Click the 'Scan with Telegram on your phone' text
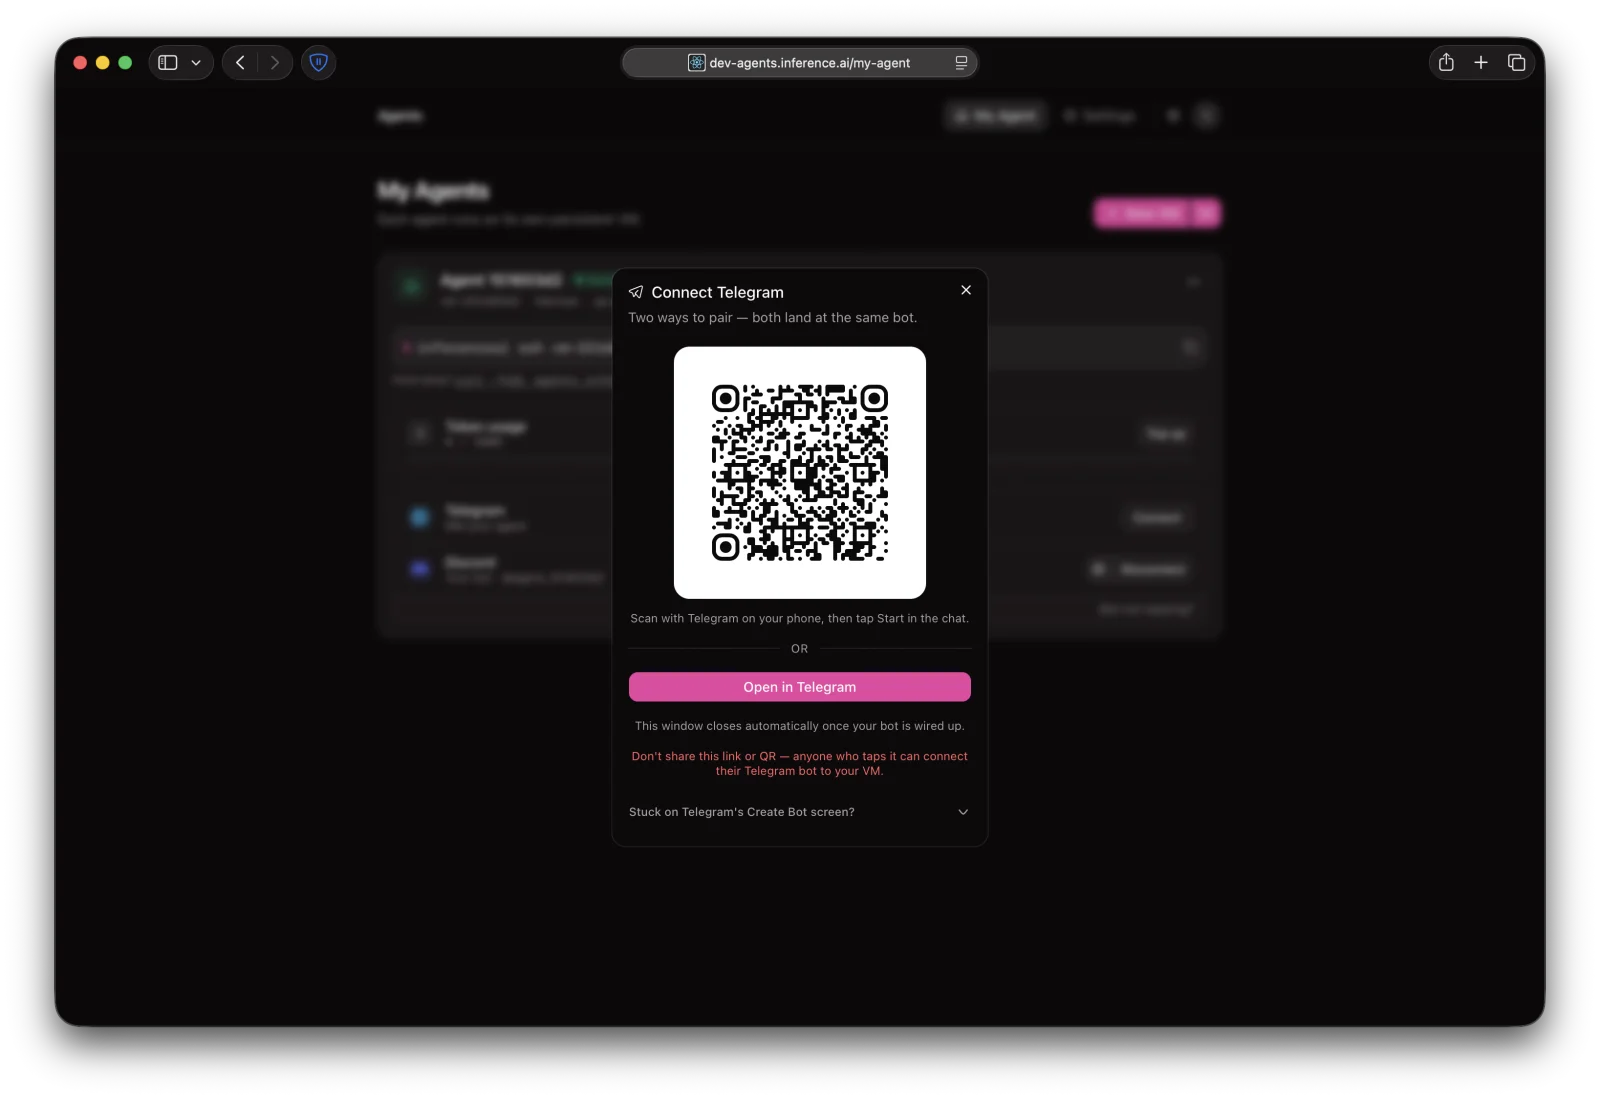 800,619
